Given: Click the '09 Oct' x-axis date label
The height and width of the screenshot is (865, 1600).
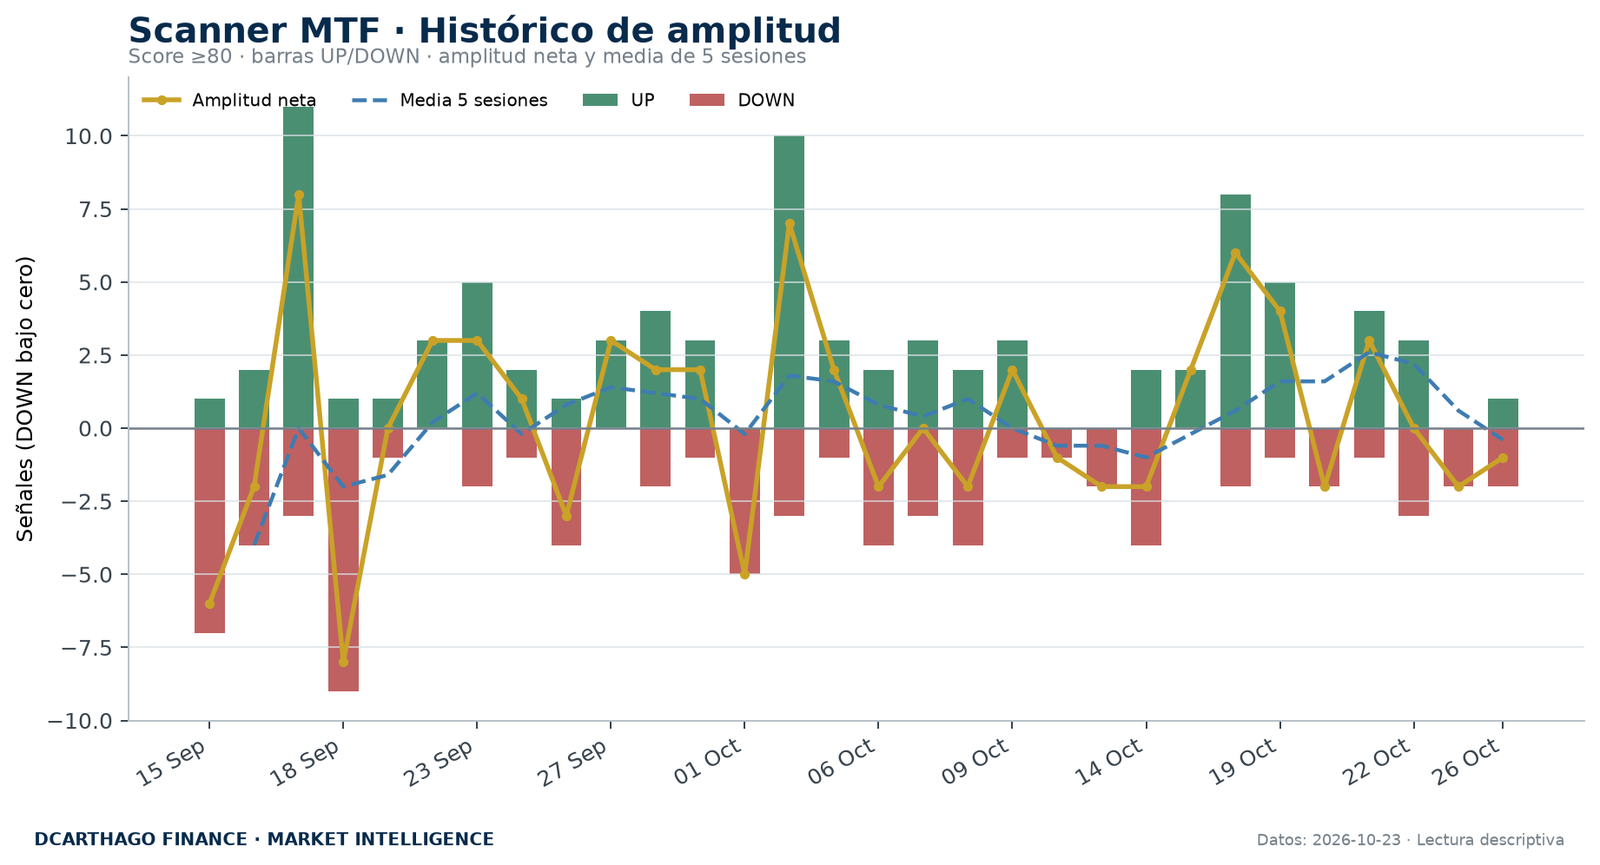Looking at the screenshot, I should (x=976, y=762).
